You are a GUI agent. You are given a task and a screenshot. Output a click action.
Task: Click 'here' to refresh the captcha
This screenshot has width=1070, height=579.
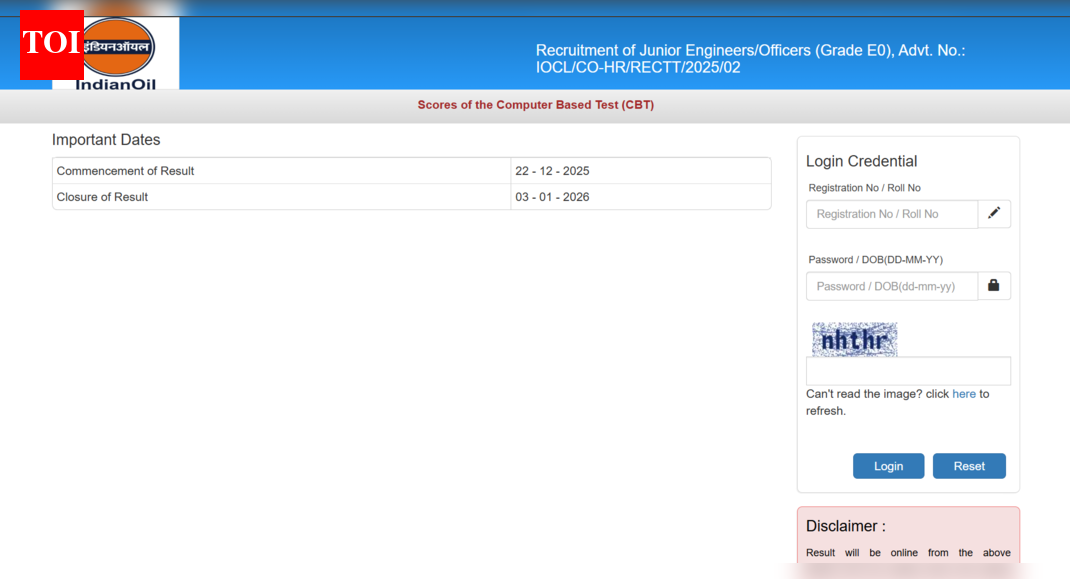(963, 394)
